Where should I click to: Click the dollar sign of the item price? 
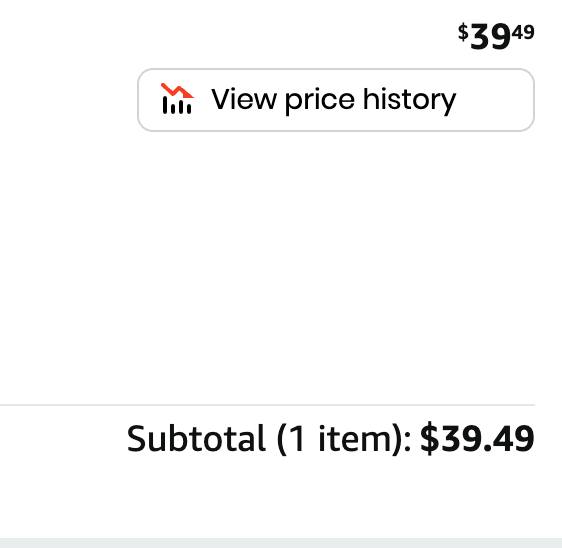coord(463,32)
